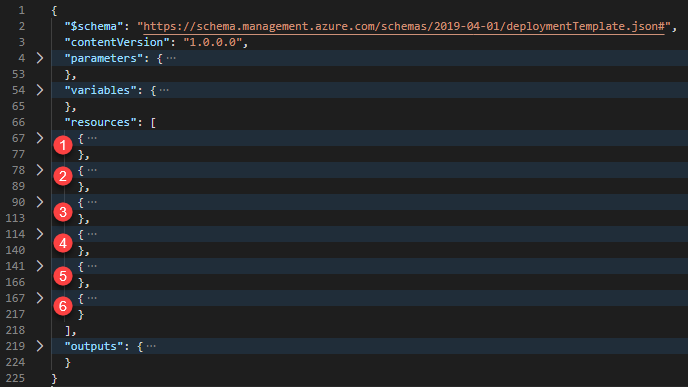Click line number 53 in the gutter
The width and height of the screenshot is (688, 387).
pyautogui.click(x=18, y=74)
